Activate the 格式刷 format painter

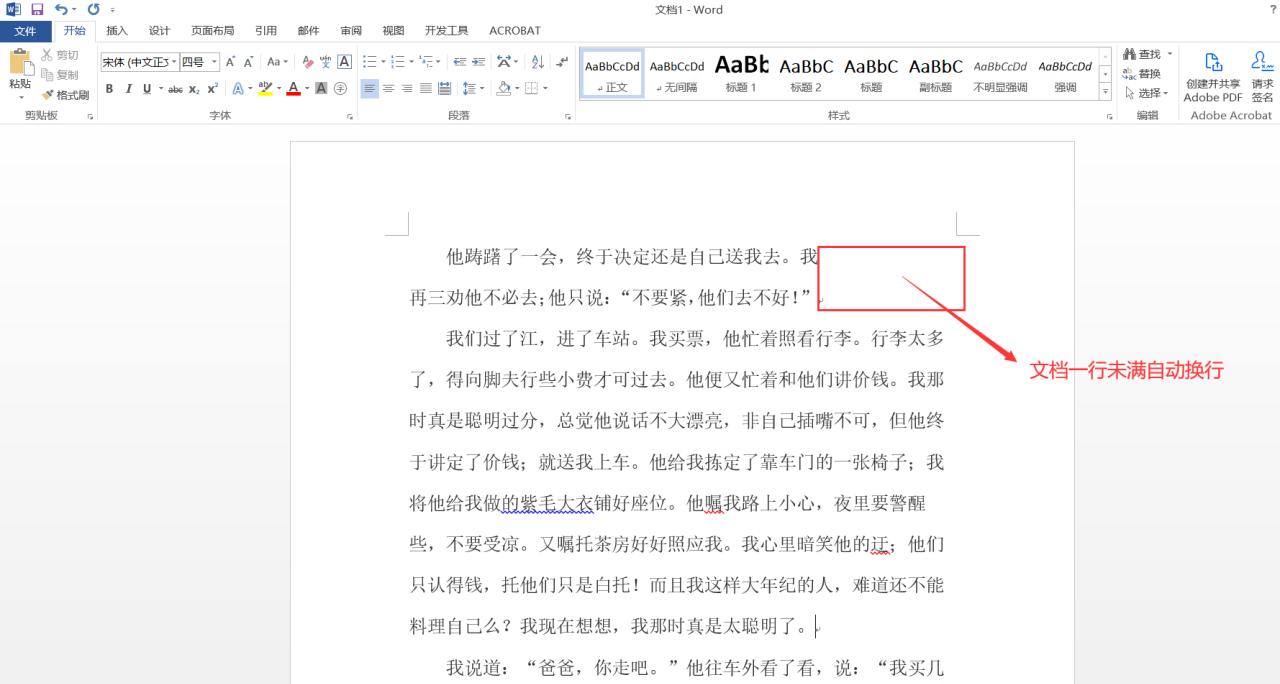pyautogui.click(x=65, y=95)
